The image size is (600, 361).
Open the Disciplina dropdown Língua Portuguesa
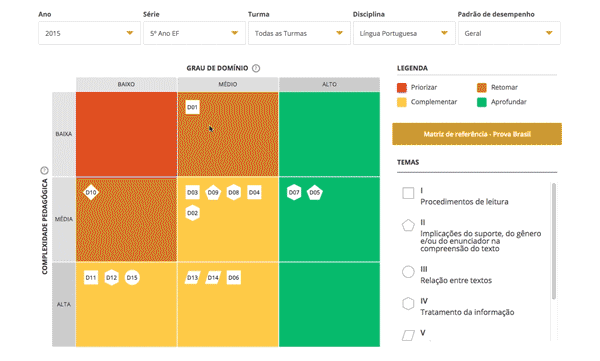click(404, 33)
